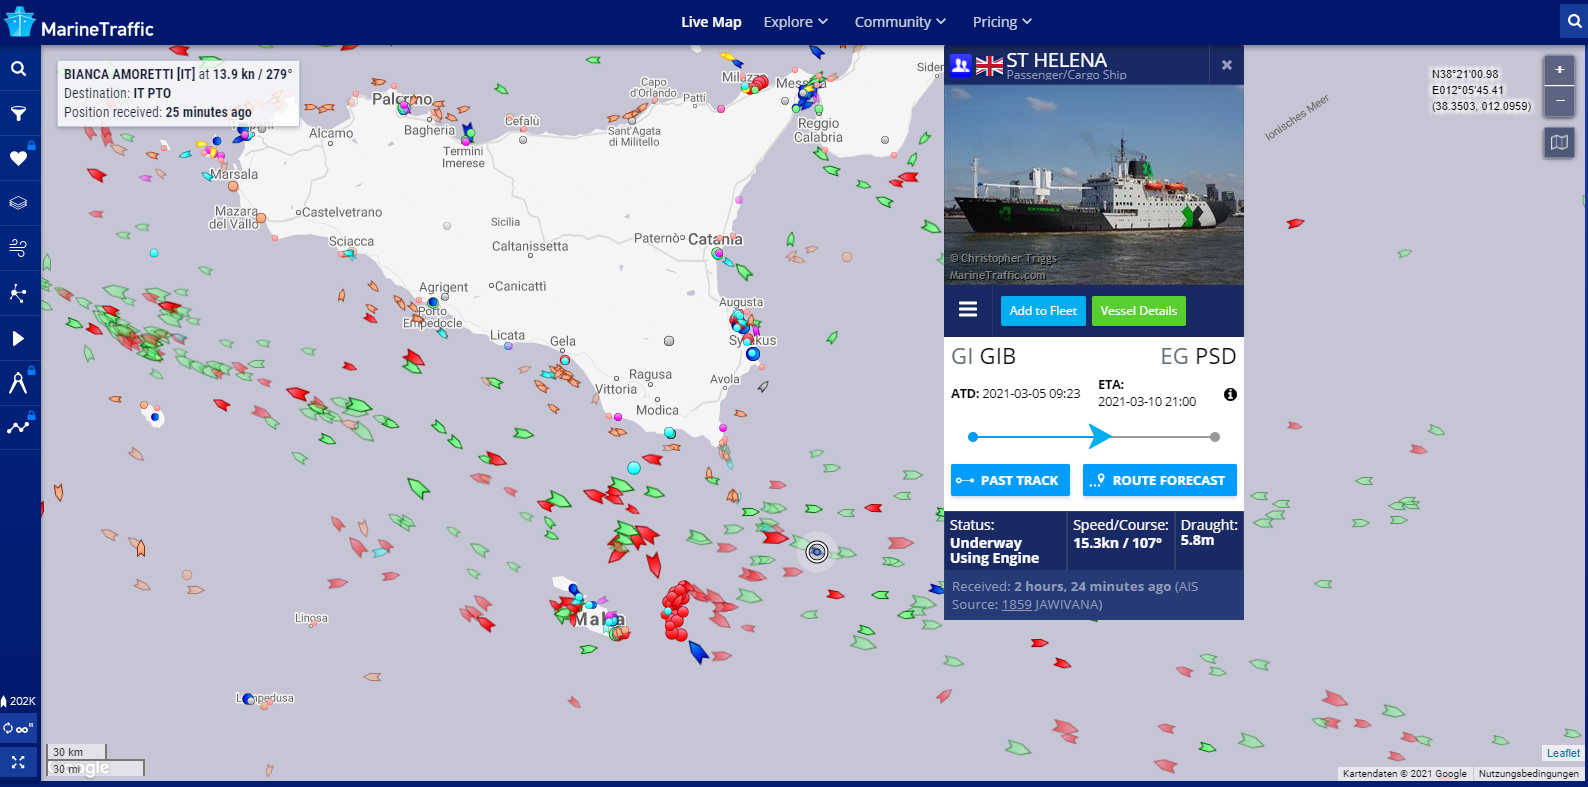
Task: Open the density maps network icon
Action: pos(18,293)
